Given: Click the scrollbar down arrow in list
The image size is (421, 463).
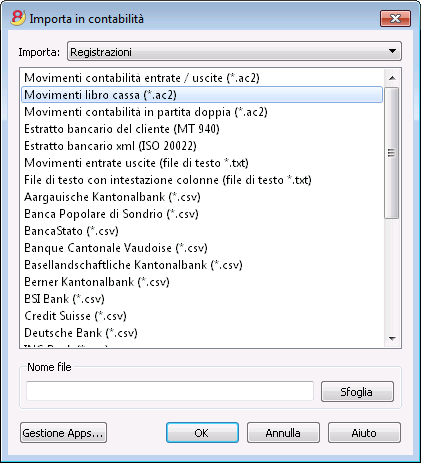Looking at the screenshot, I should click(392, 338).
